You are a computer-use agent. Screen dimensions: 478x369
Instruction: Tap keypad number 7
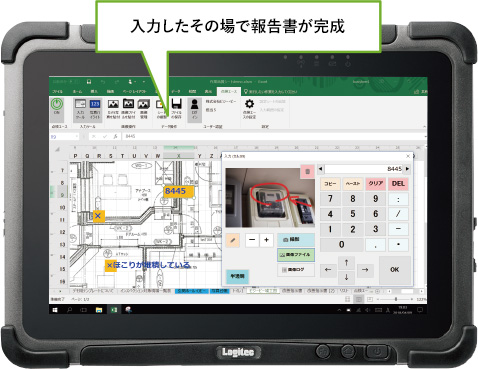click(x=330, y=199)
